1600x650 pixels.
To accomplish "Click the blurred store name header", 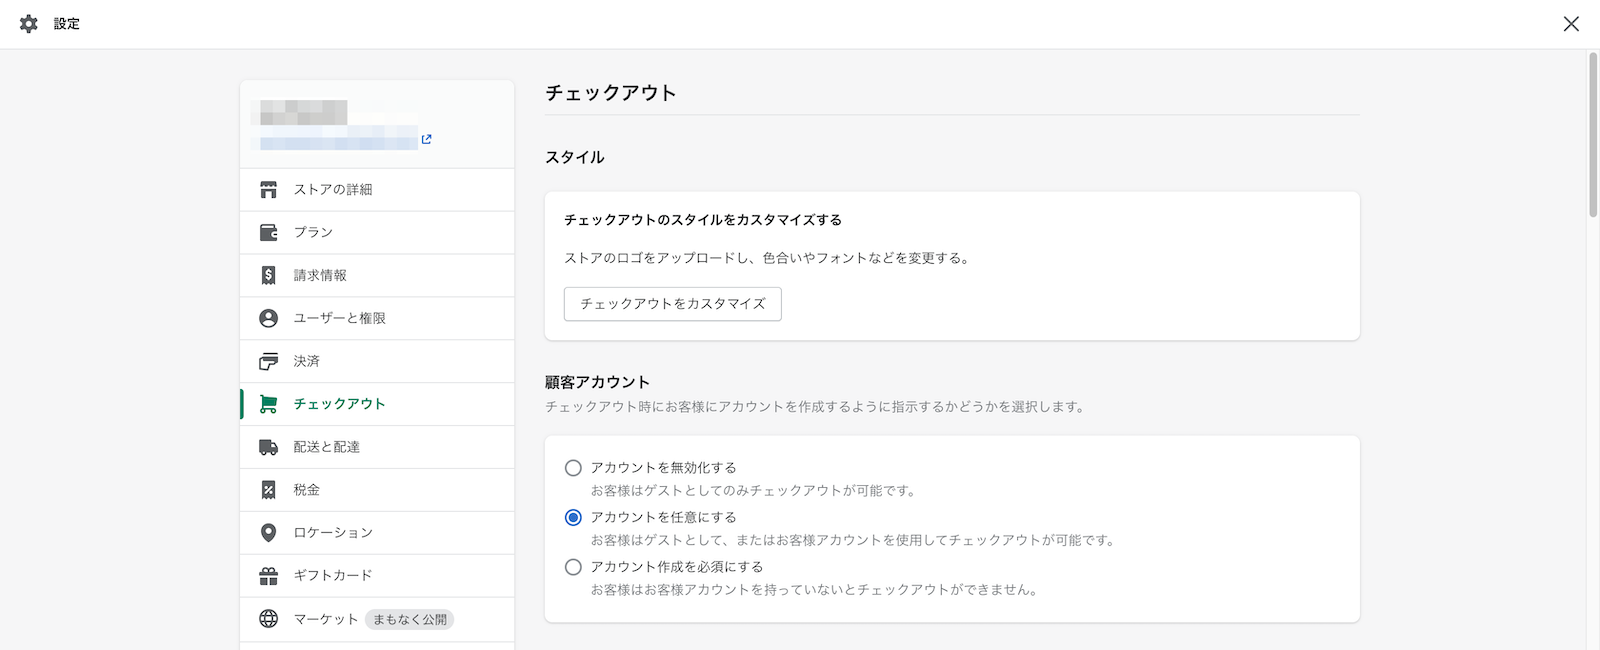I will click(x=304, y=112).
